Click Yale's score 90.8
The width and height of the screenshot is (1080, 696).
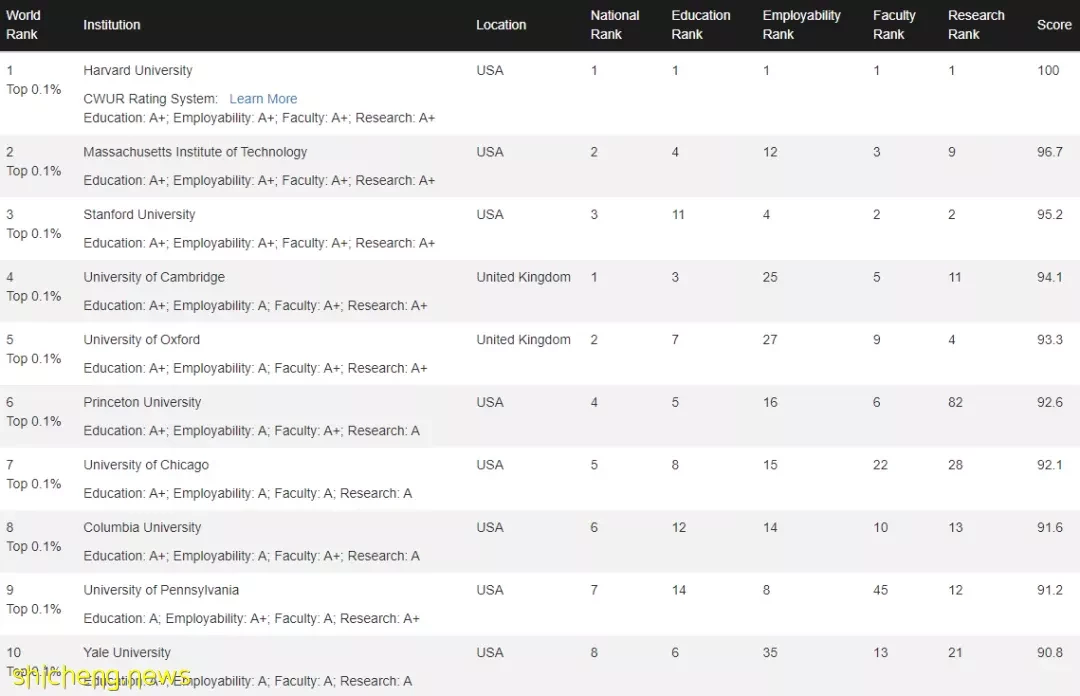(x=1050, y=653)
